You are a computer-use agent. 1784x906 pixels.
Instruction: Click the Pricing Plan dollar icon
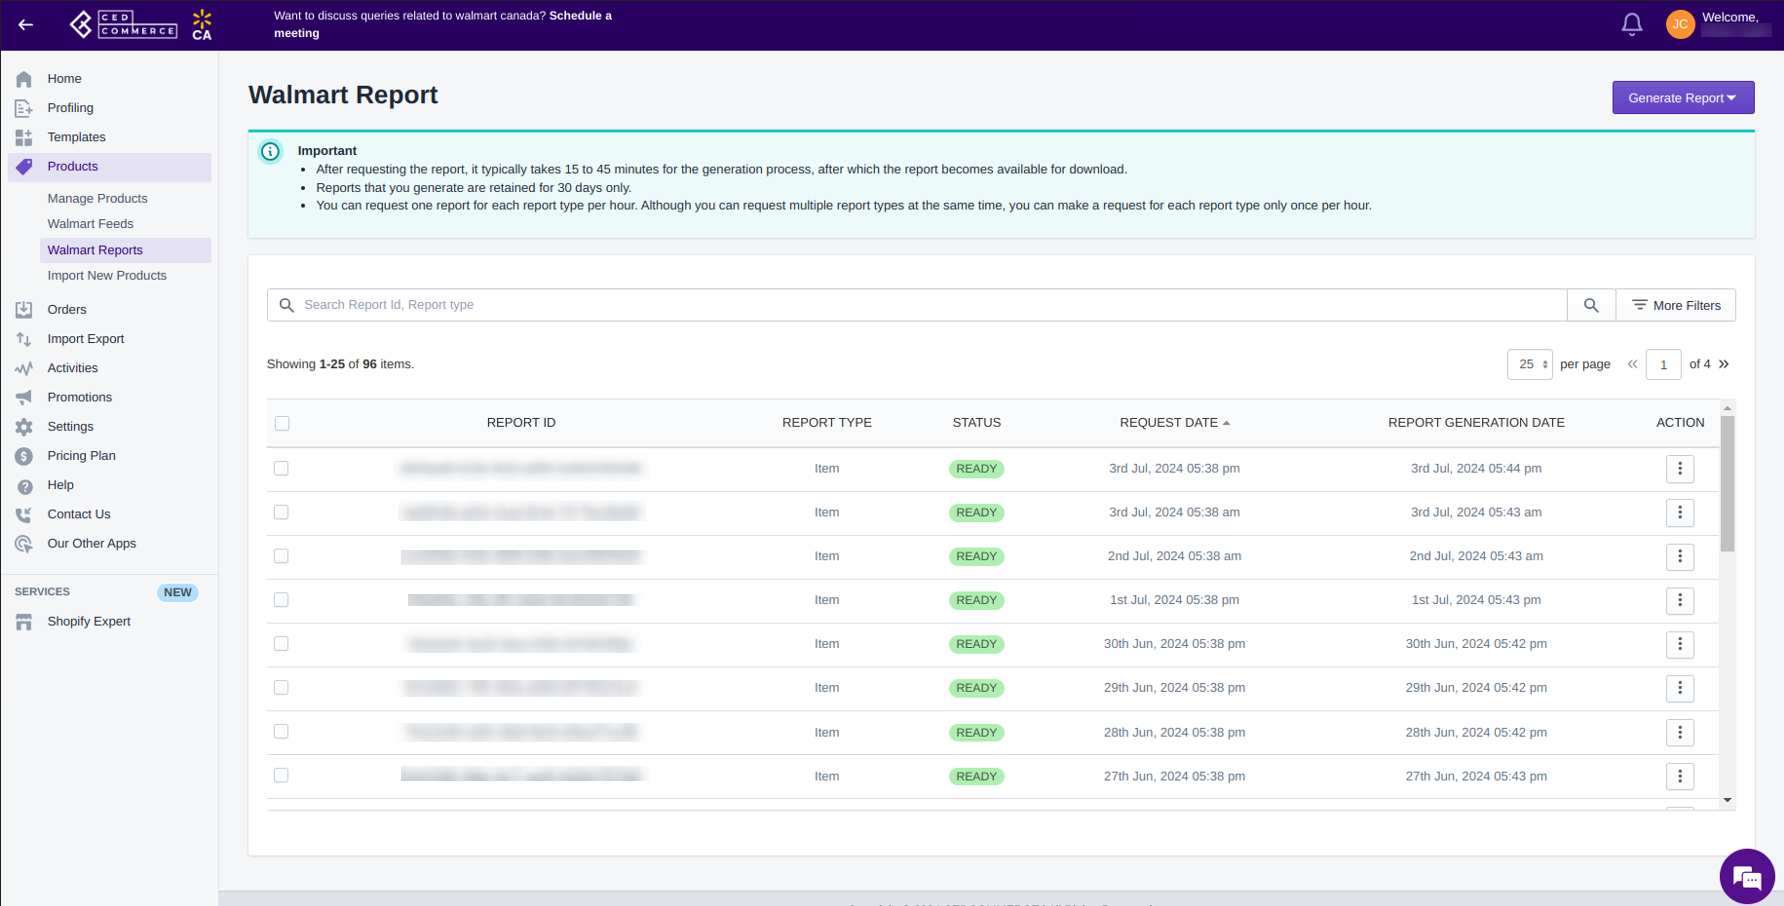click(x=24, y=456)
